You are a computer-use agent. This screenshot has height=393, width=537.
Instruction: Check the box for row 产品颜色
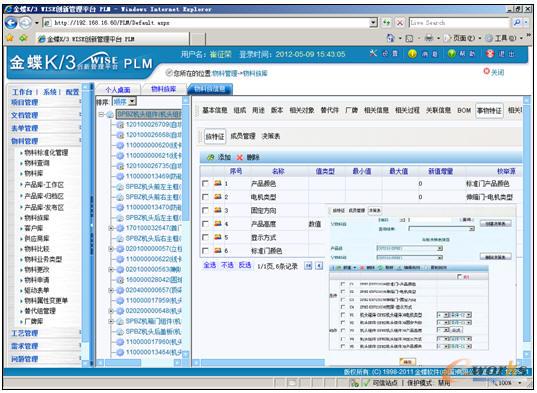(205, 183)
